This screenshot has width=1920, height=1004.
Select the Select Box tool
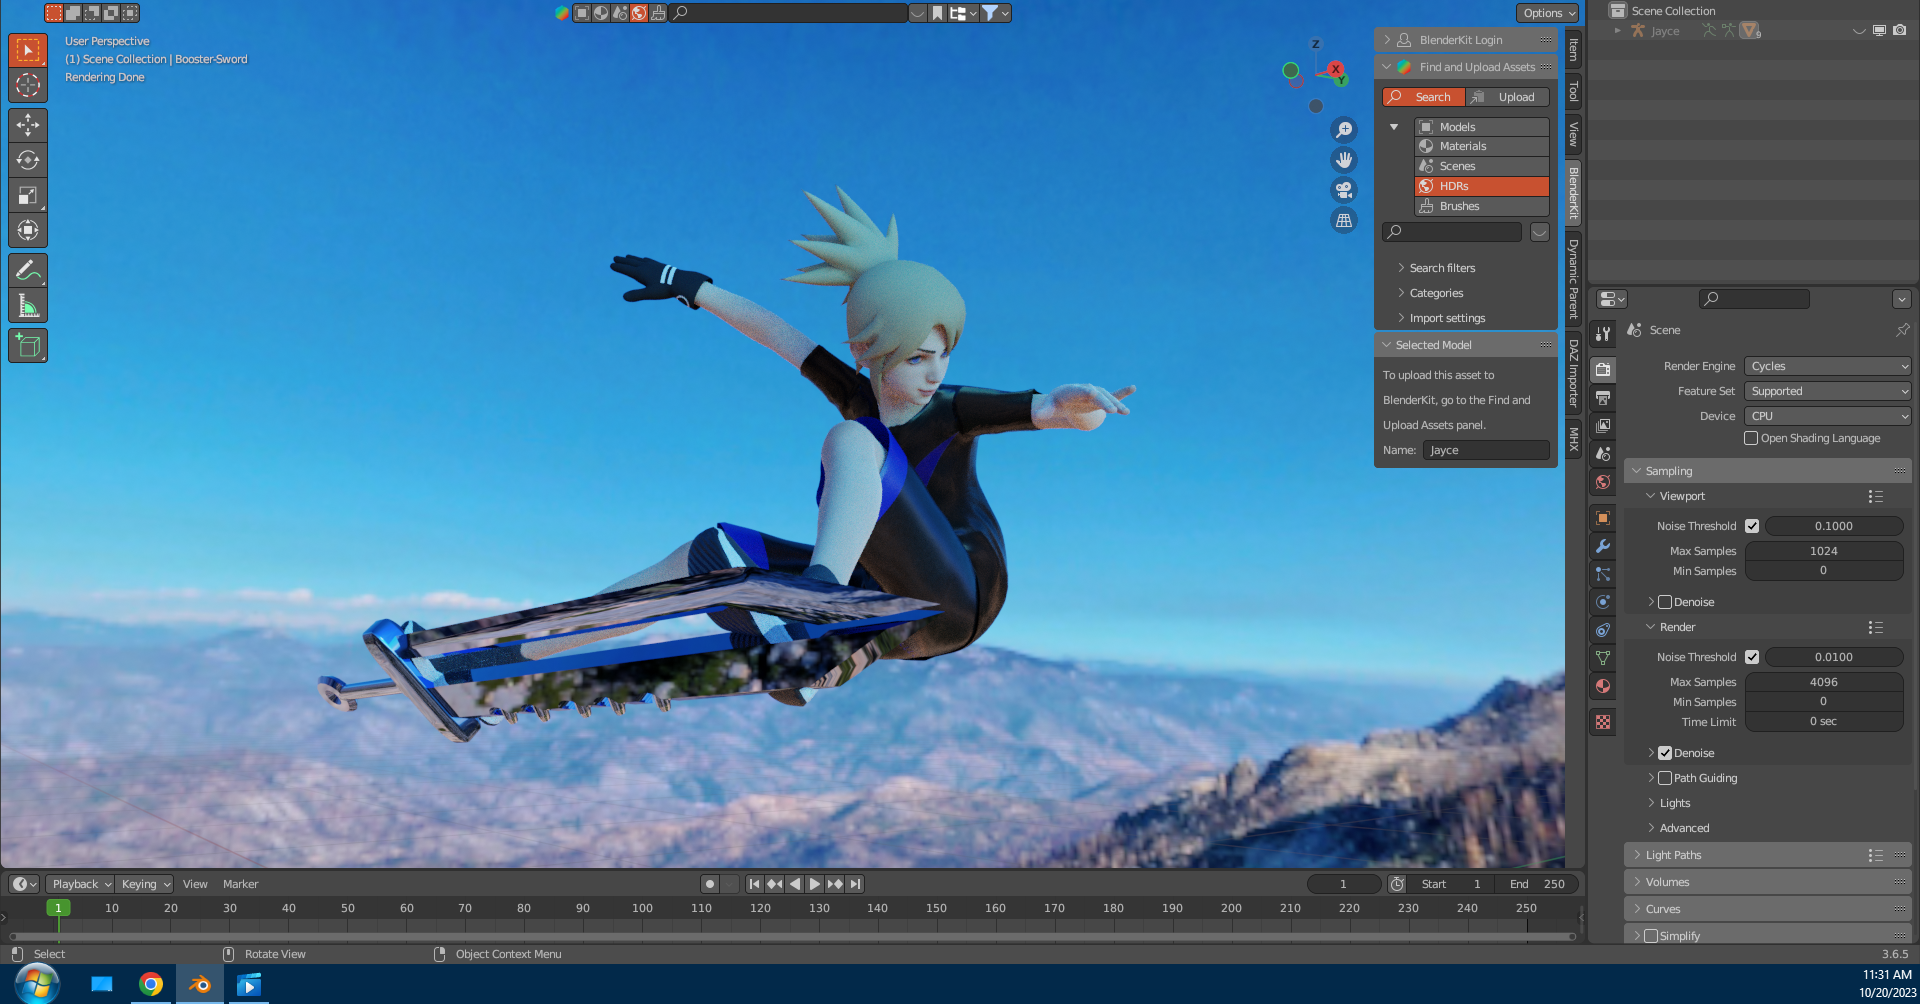pyautogui.click(x=28, y=50)
